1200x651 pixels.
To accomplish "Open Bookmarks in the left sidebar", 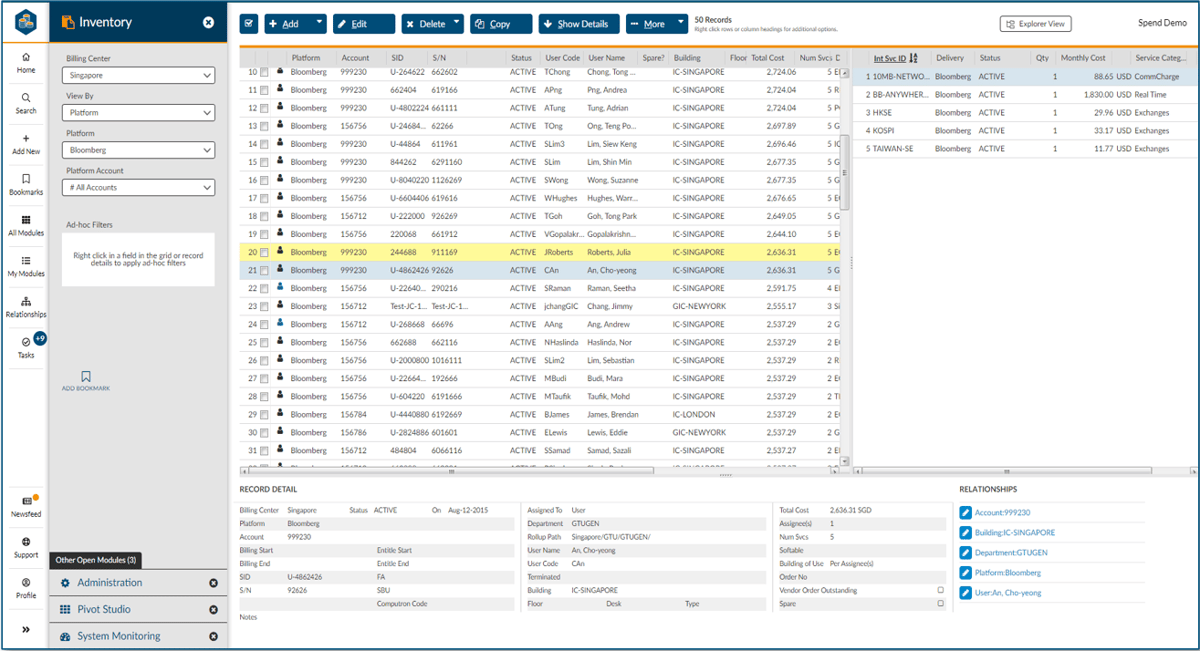I will pyautogui.click(x=26, y=184).
